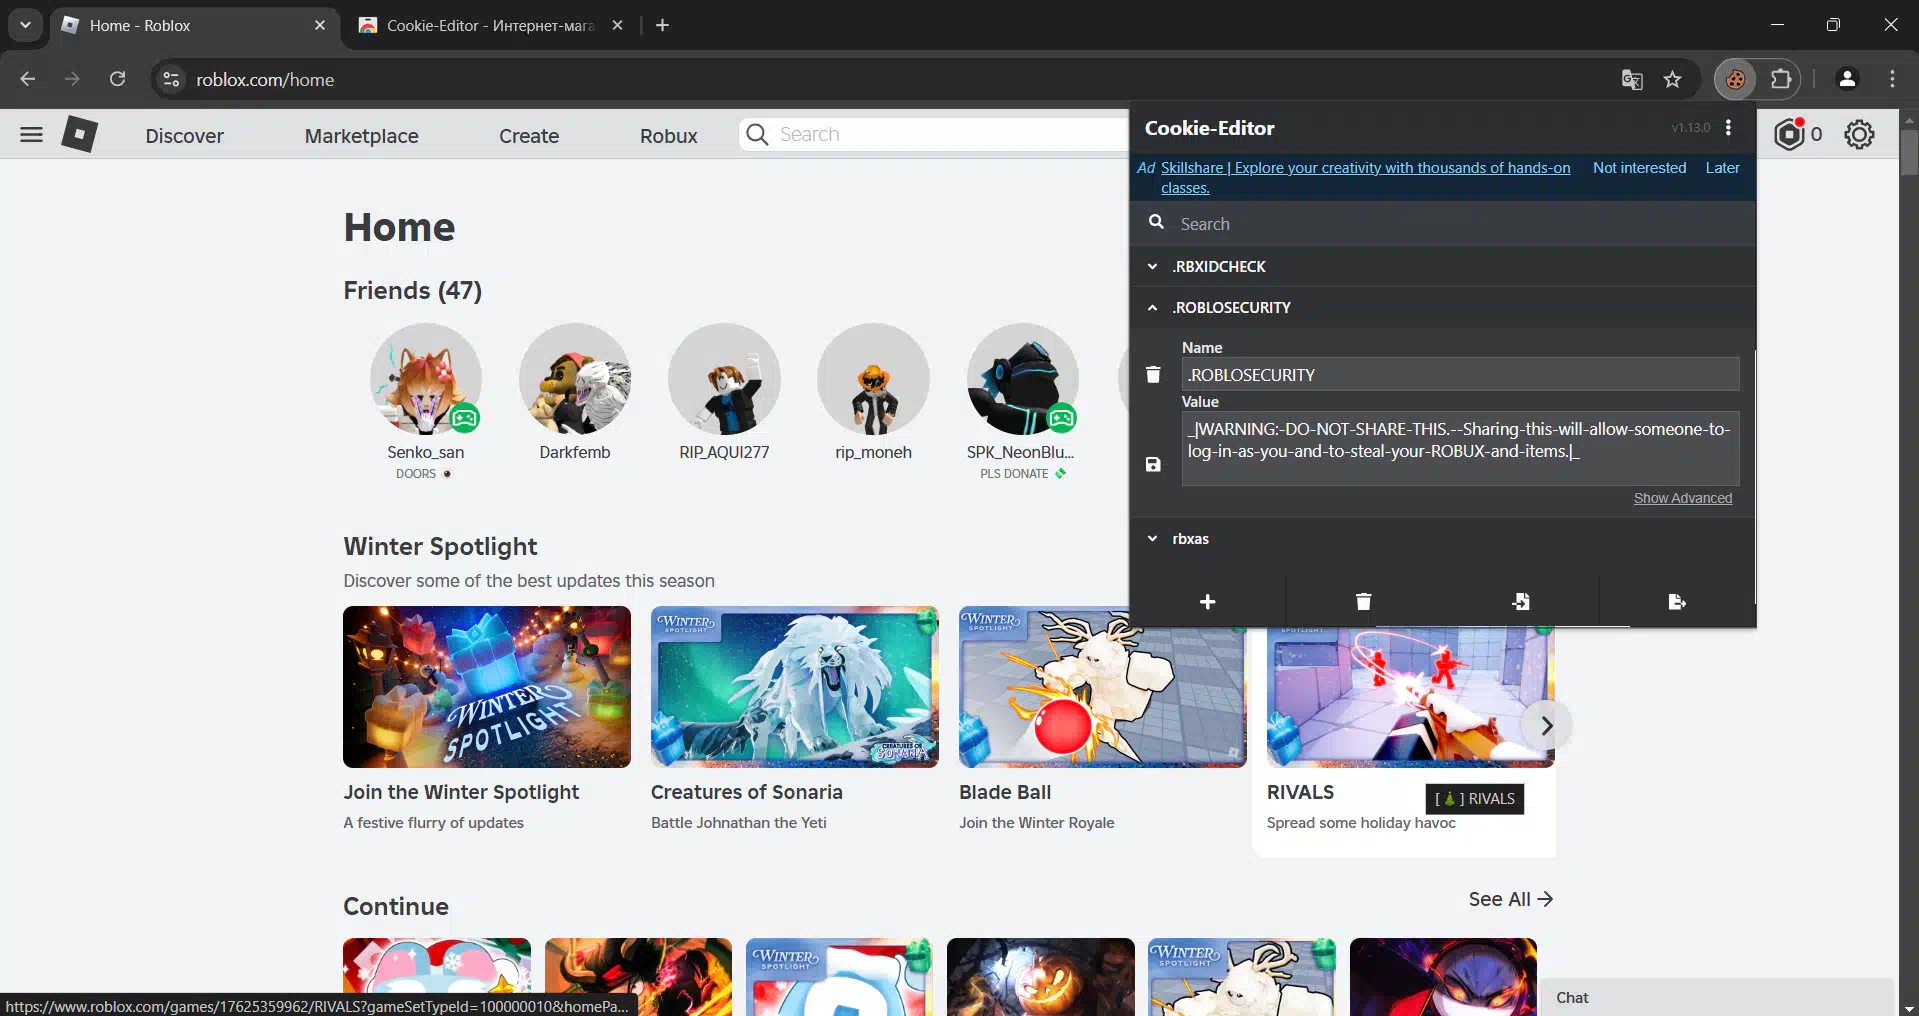Image resolution: width=1919 pixels, height=1016 pixels.
Task: Expand the .RBXIDCHECK cookie
Action: (1442, 266)
